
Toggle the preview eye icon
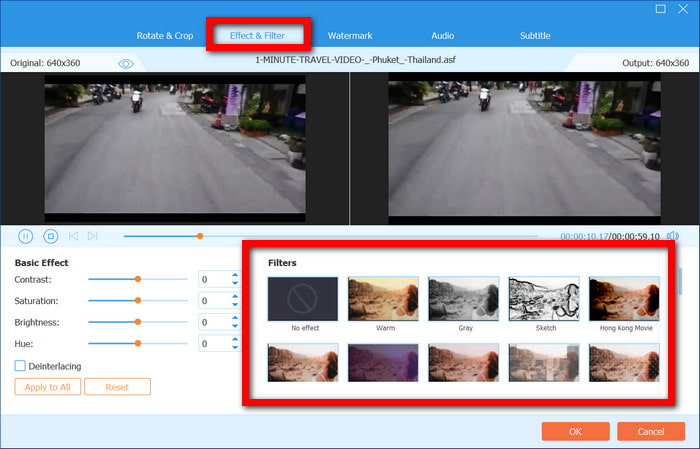pyautogui.click(x=126, y=63)
